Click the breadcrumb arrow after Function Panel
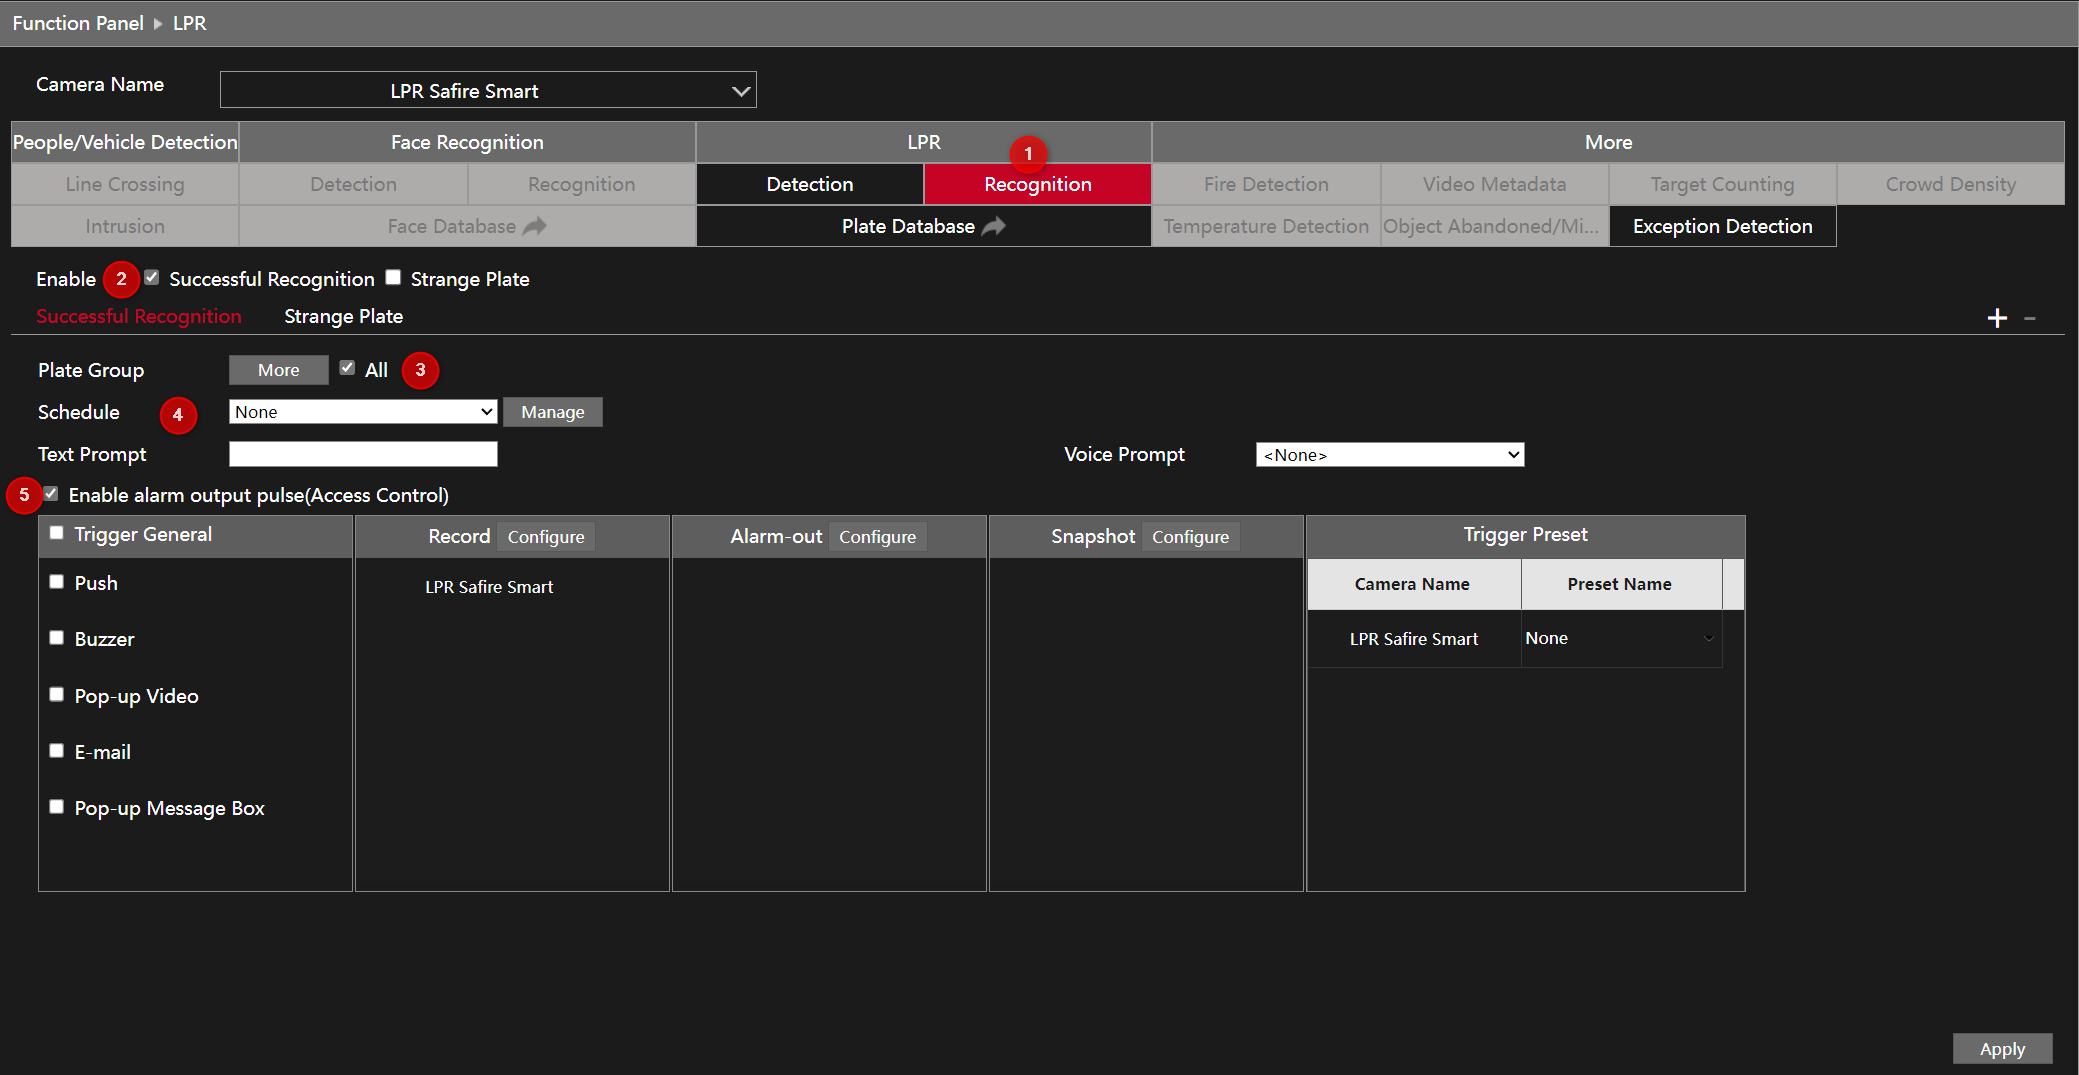 156,23
